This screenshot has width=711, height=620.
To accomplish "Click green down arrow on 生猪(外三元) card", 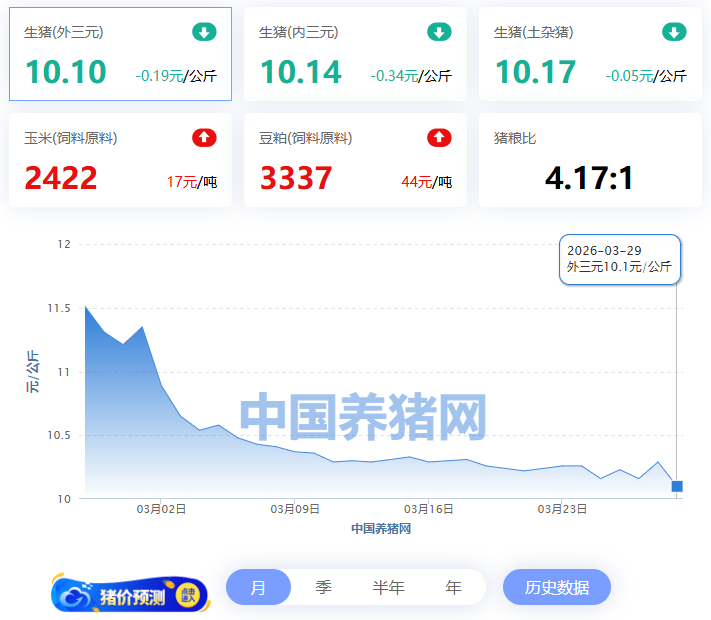I will pos(204,32).
